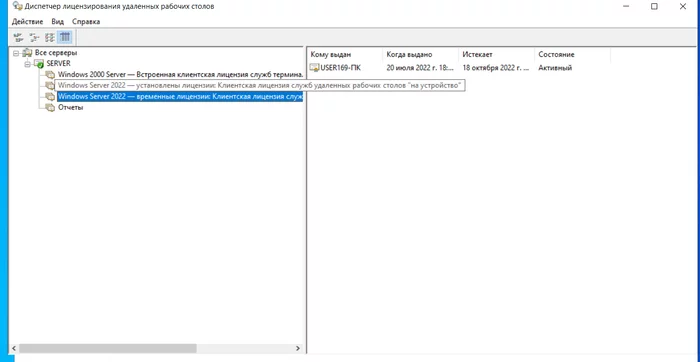Click the Все серверы node icon
The height and width of the screenshot is (362, 700).
click(28, 53)
